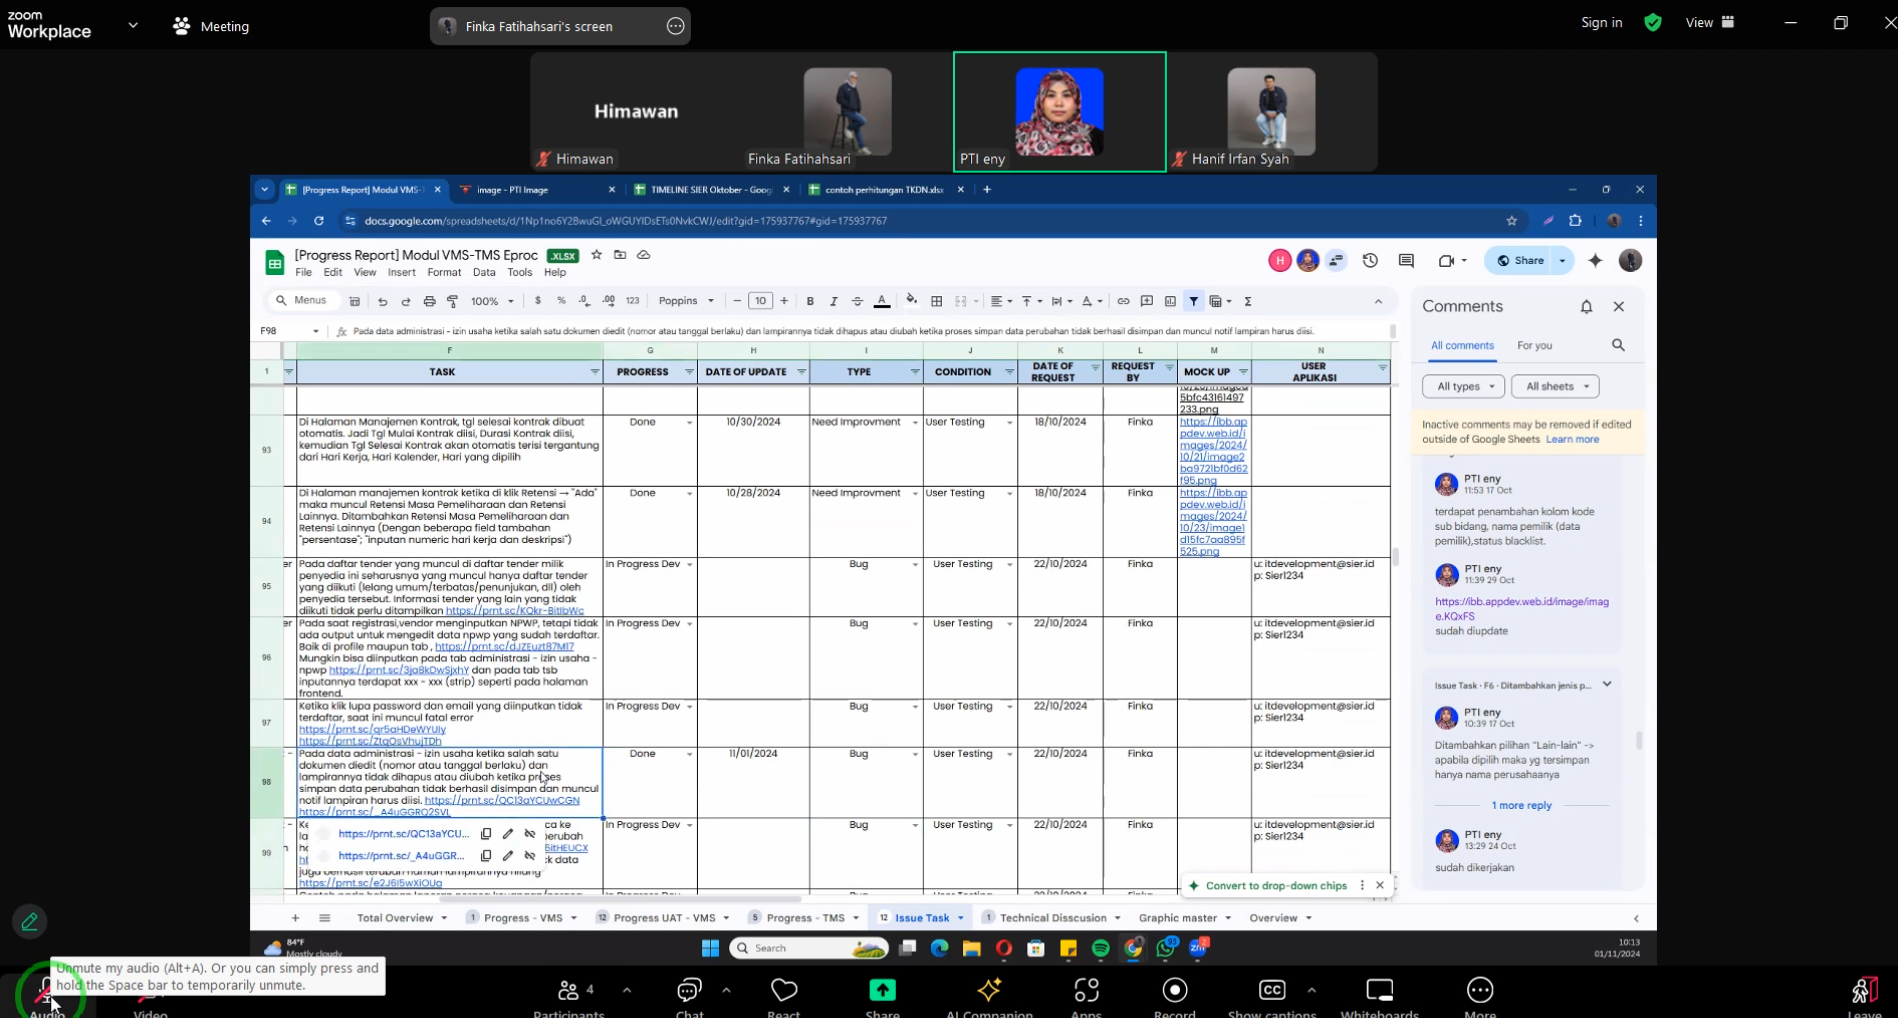Viewport: 1898px width, 1018px height.
Task: Open the Zoom Apps icon
Action: 1086,990
